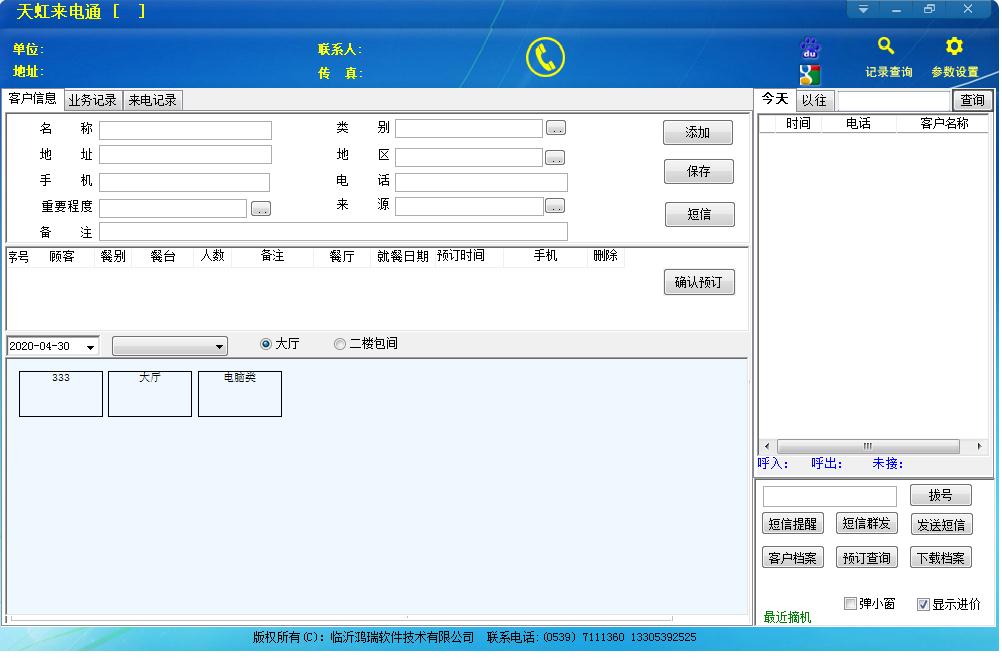The width and height of the screenshot is (1002, 658).
Task: Click the 查询 button
Action: [x=973, y=100]
